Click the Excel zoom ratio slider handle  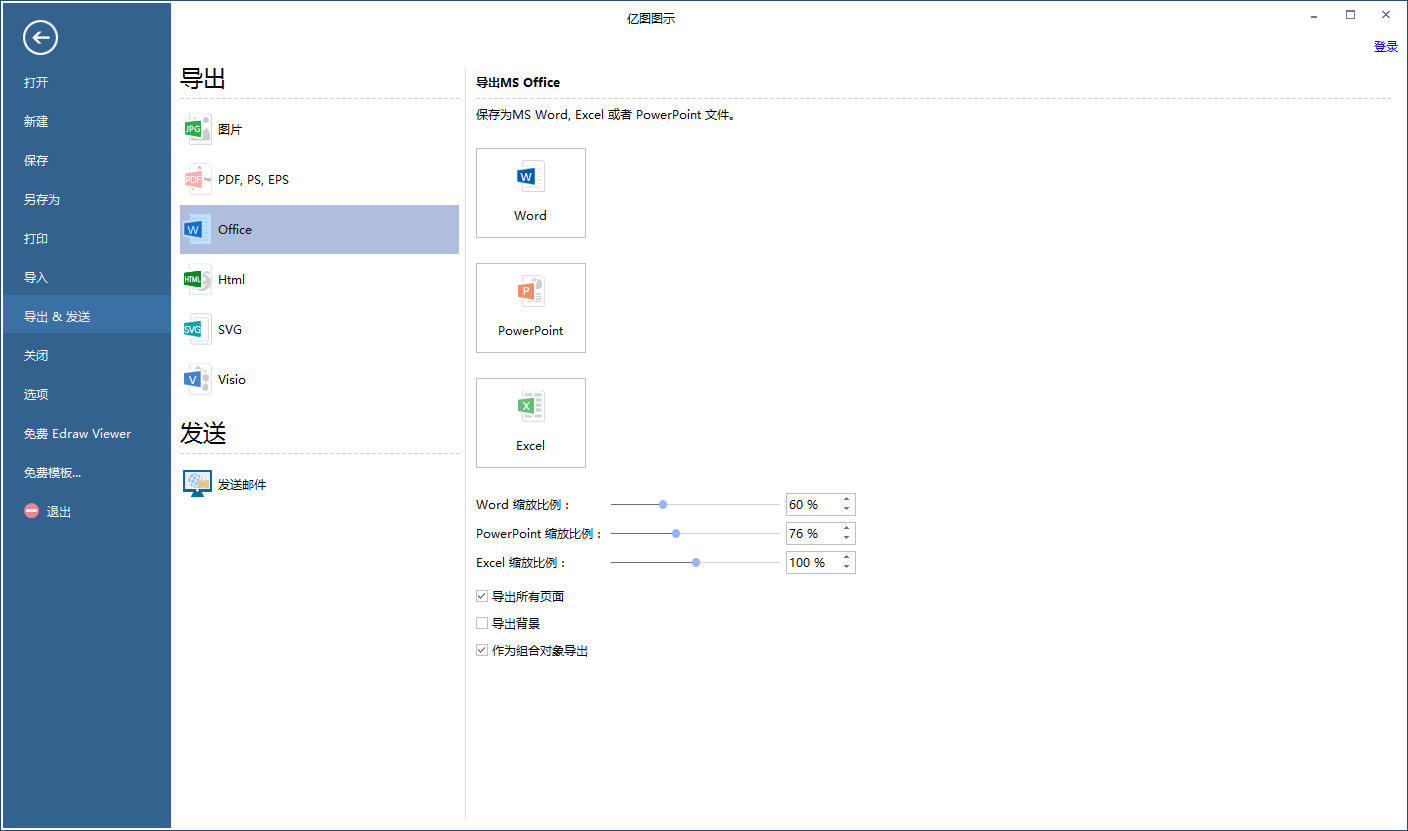tap(696, 562)
